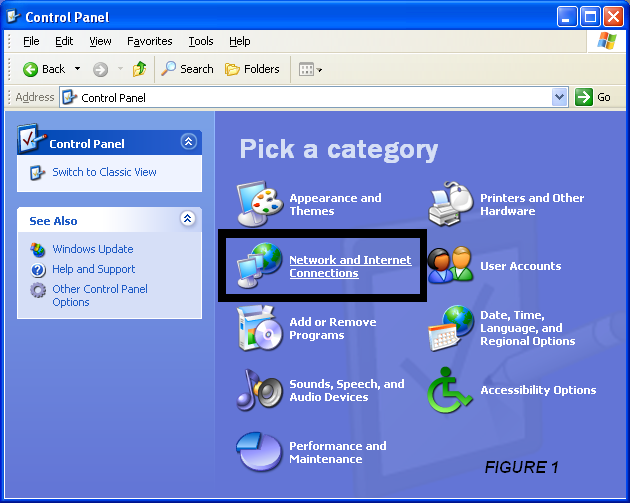Click the Accessibility Options text link
Image resolution: width=630 pixels, height=503 pixels.
pyautogui.click(x=538, y=390)
